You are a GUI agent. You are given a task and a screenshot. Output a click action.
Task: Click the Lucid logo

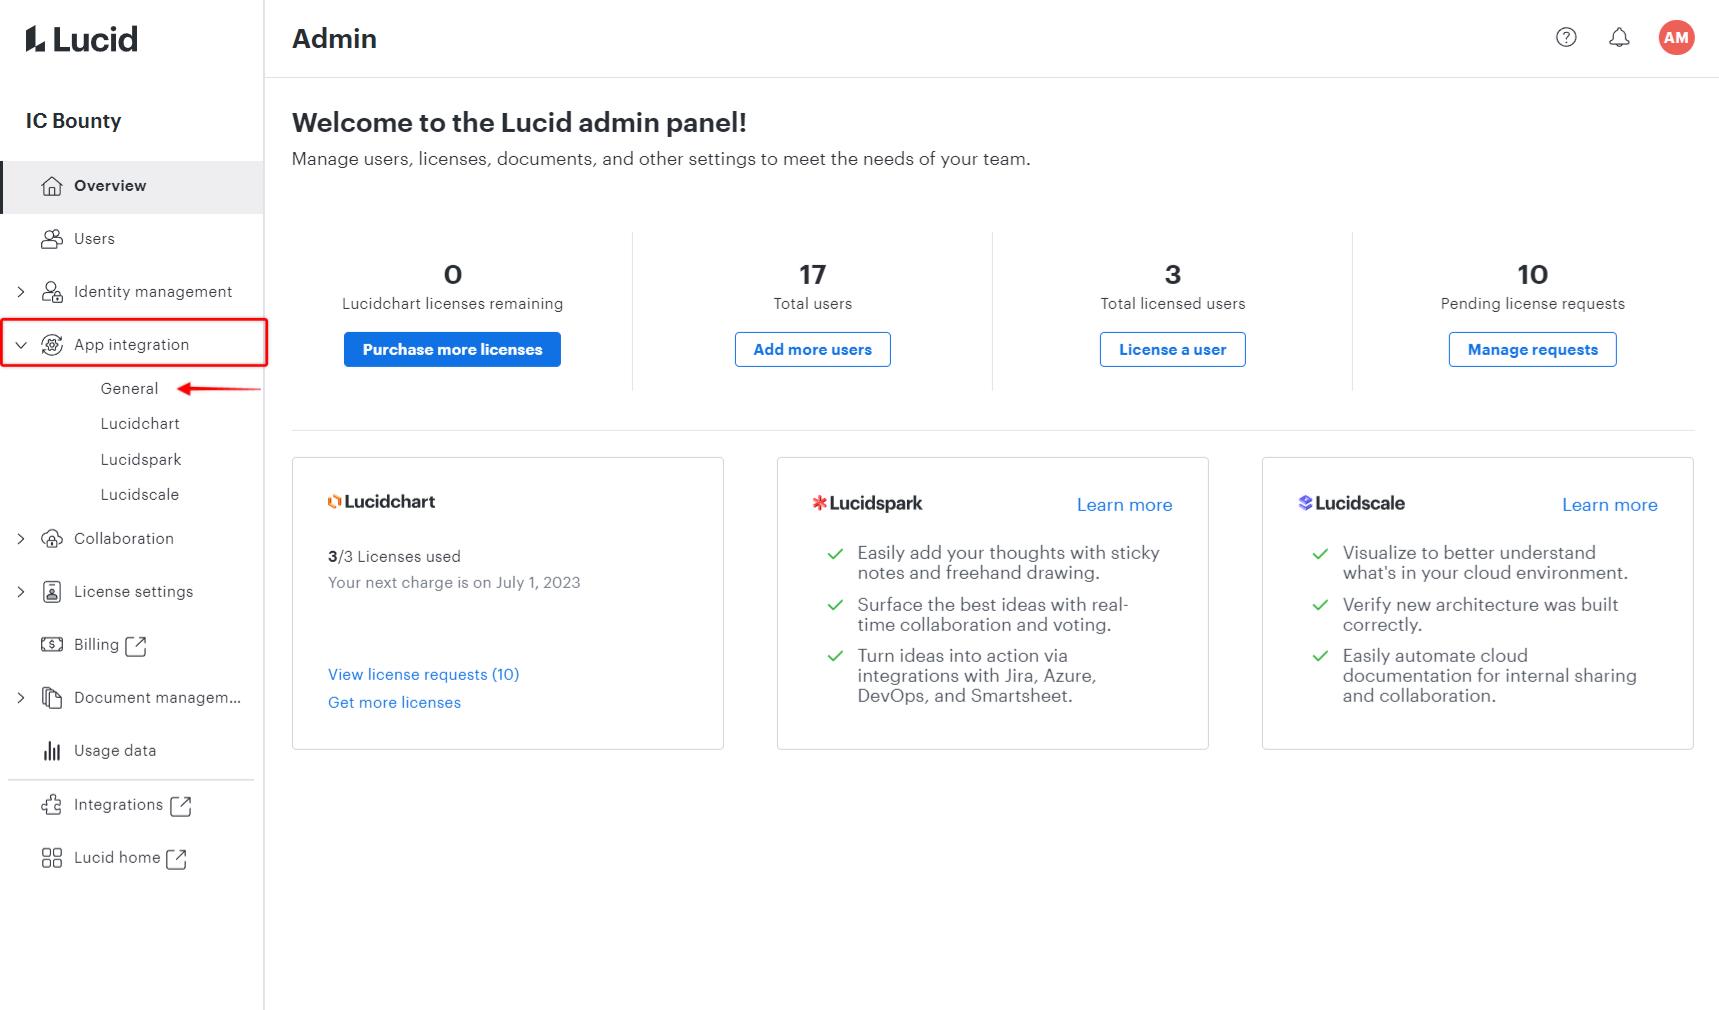click(79, 38)
